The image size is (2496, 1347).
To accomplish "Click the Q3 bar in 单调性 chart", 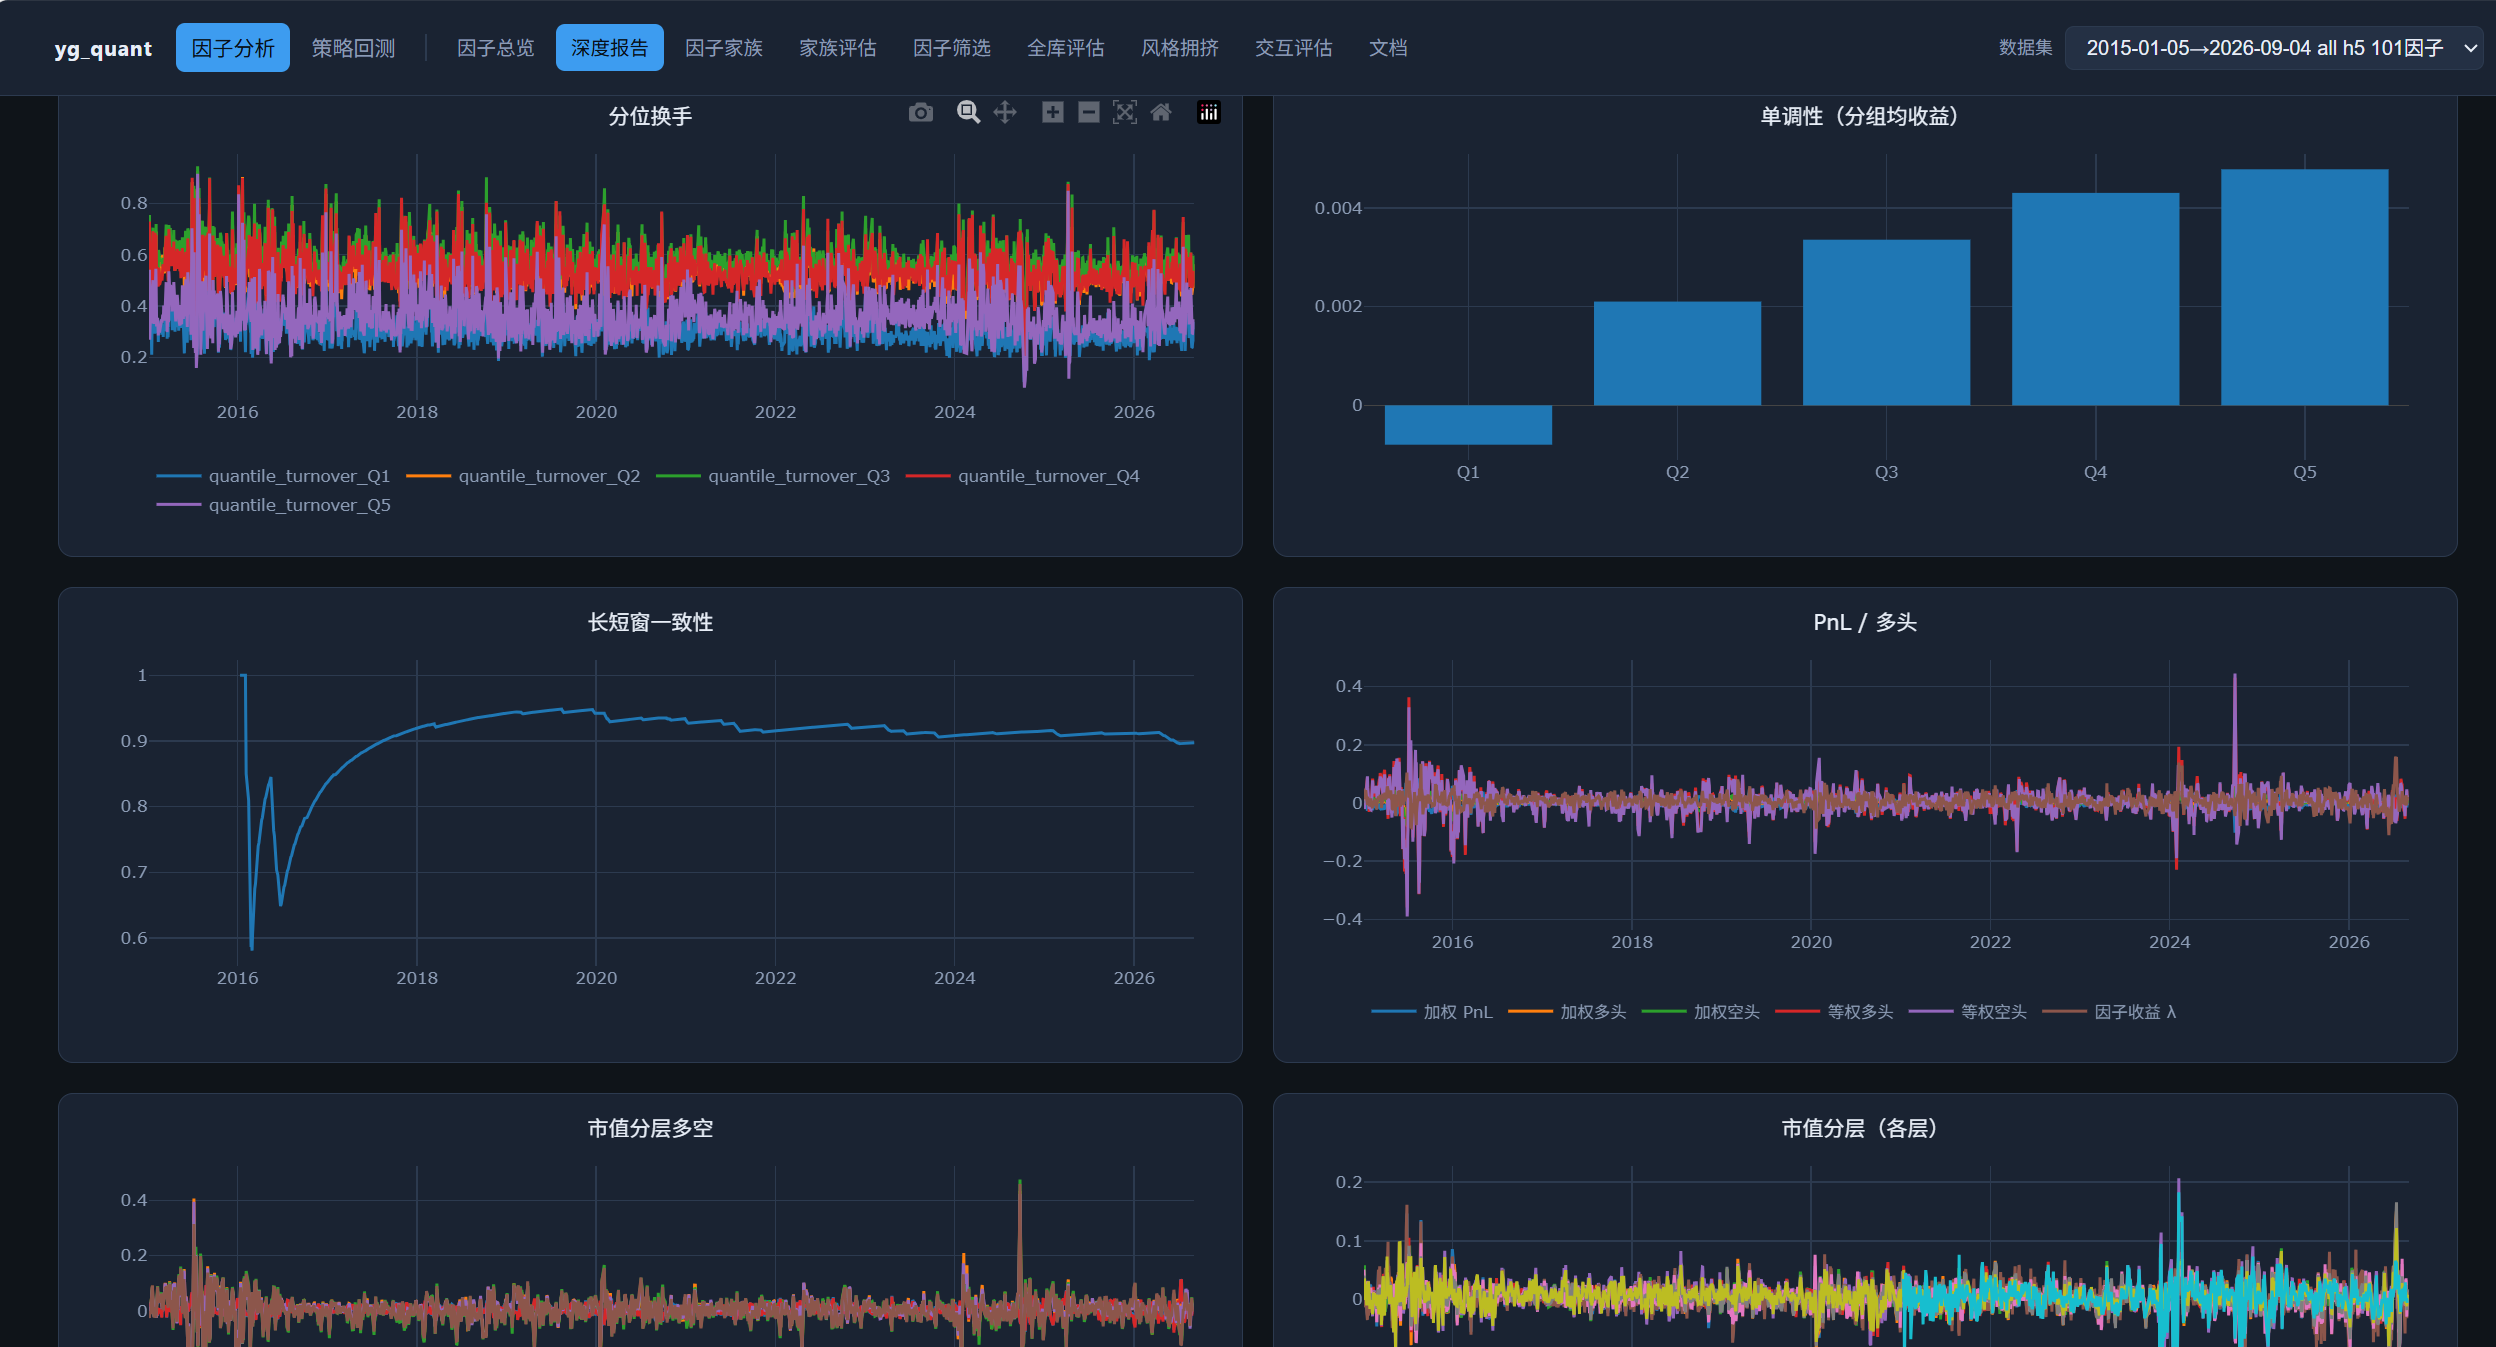I will tap(1886, 322).
